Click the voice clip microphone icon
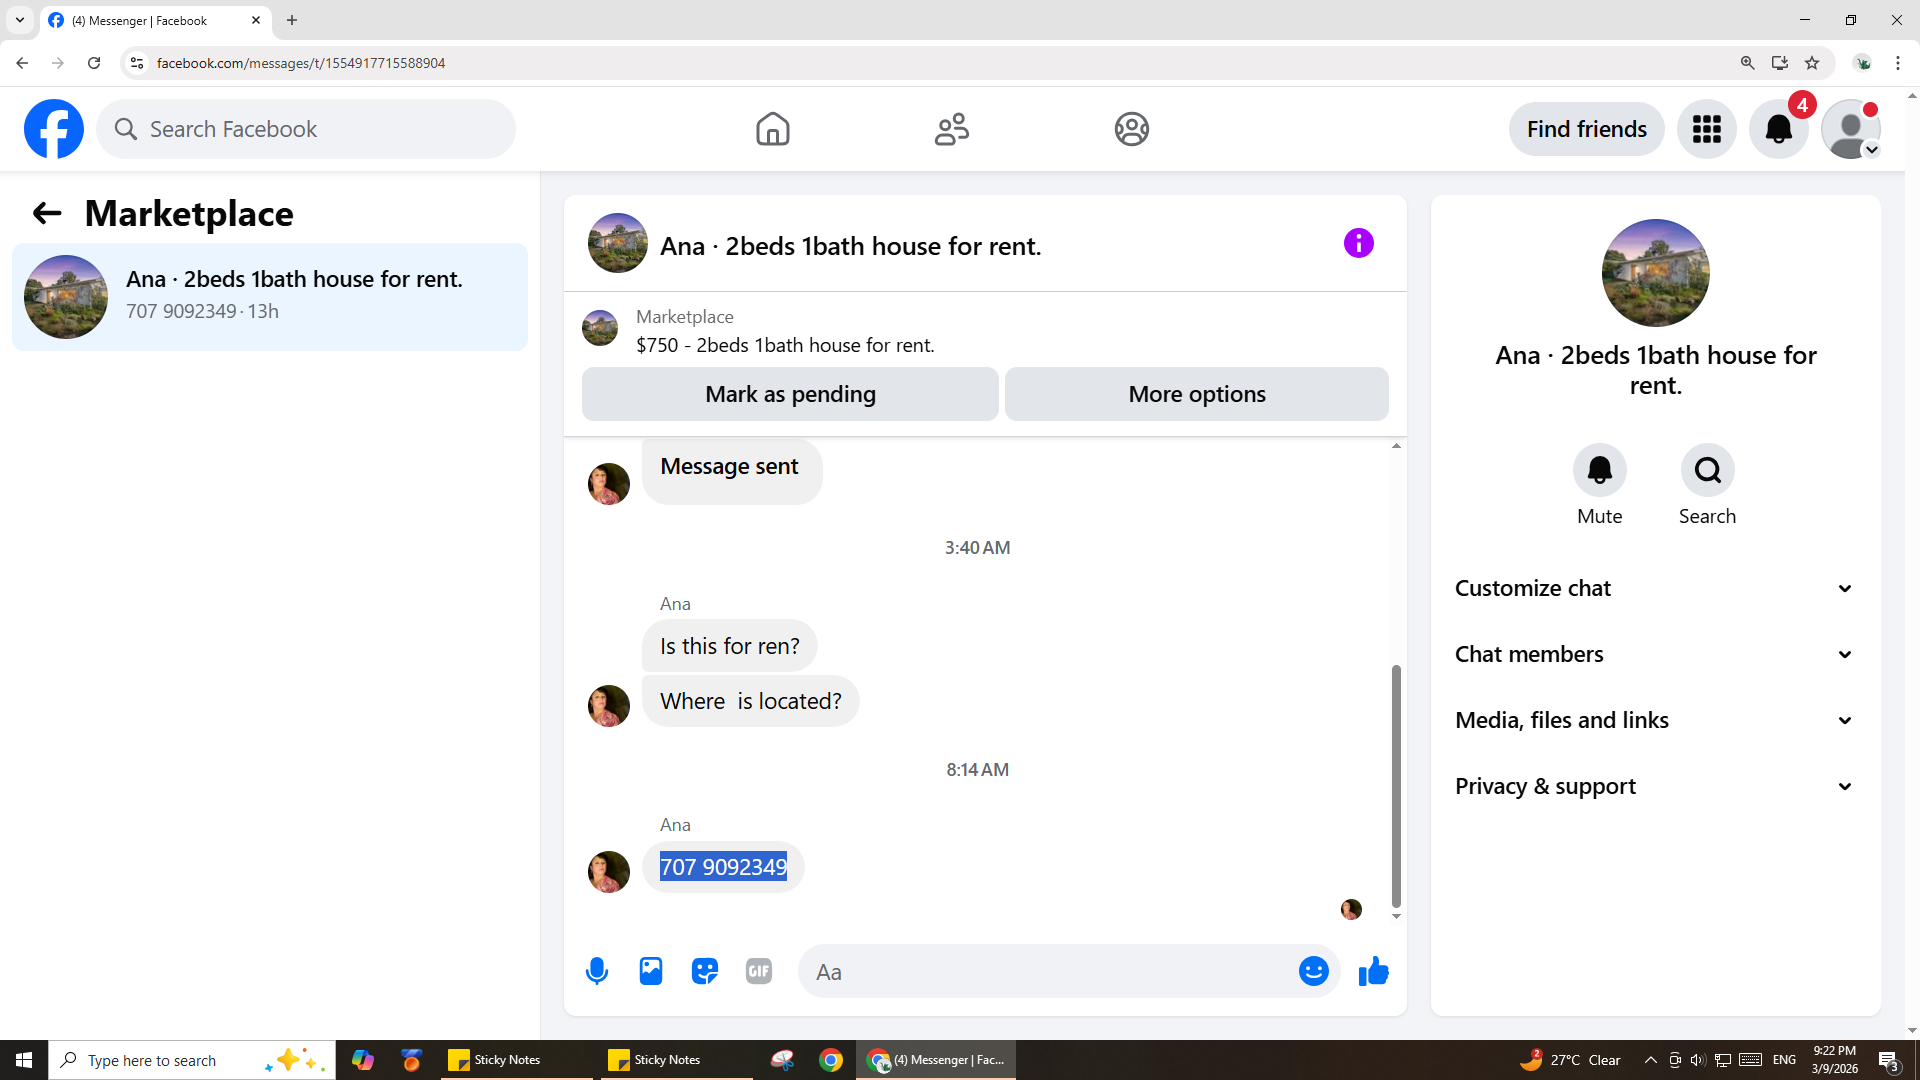This screenshot has width=1920, height=1080. pyautogui.click(x=597, y=971)
